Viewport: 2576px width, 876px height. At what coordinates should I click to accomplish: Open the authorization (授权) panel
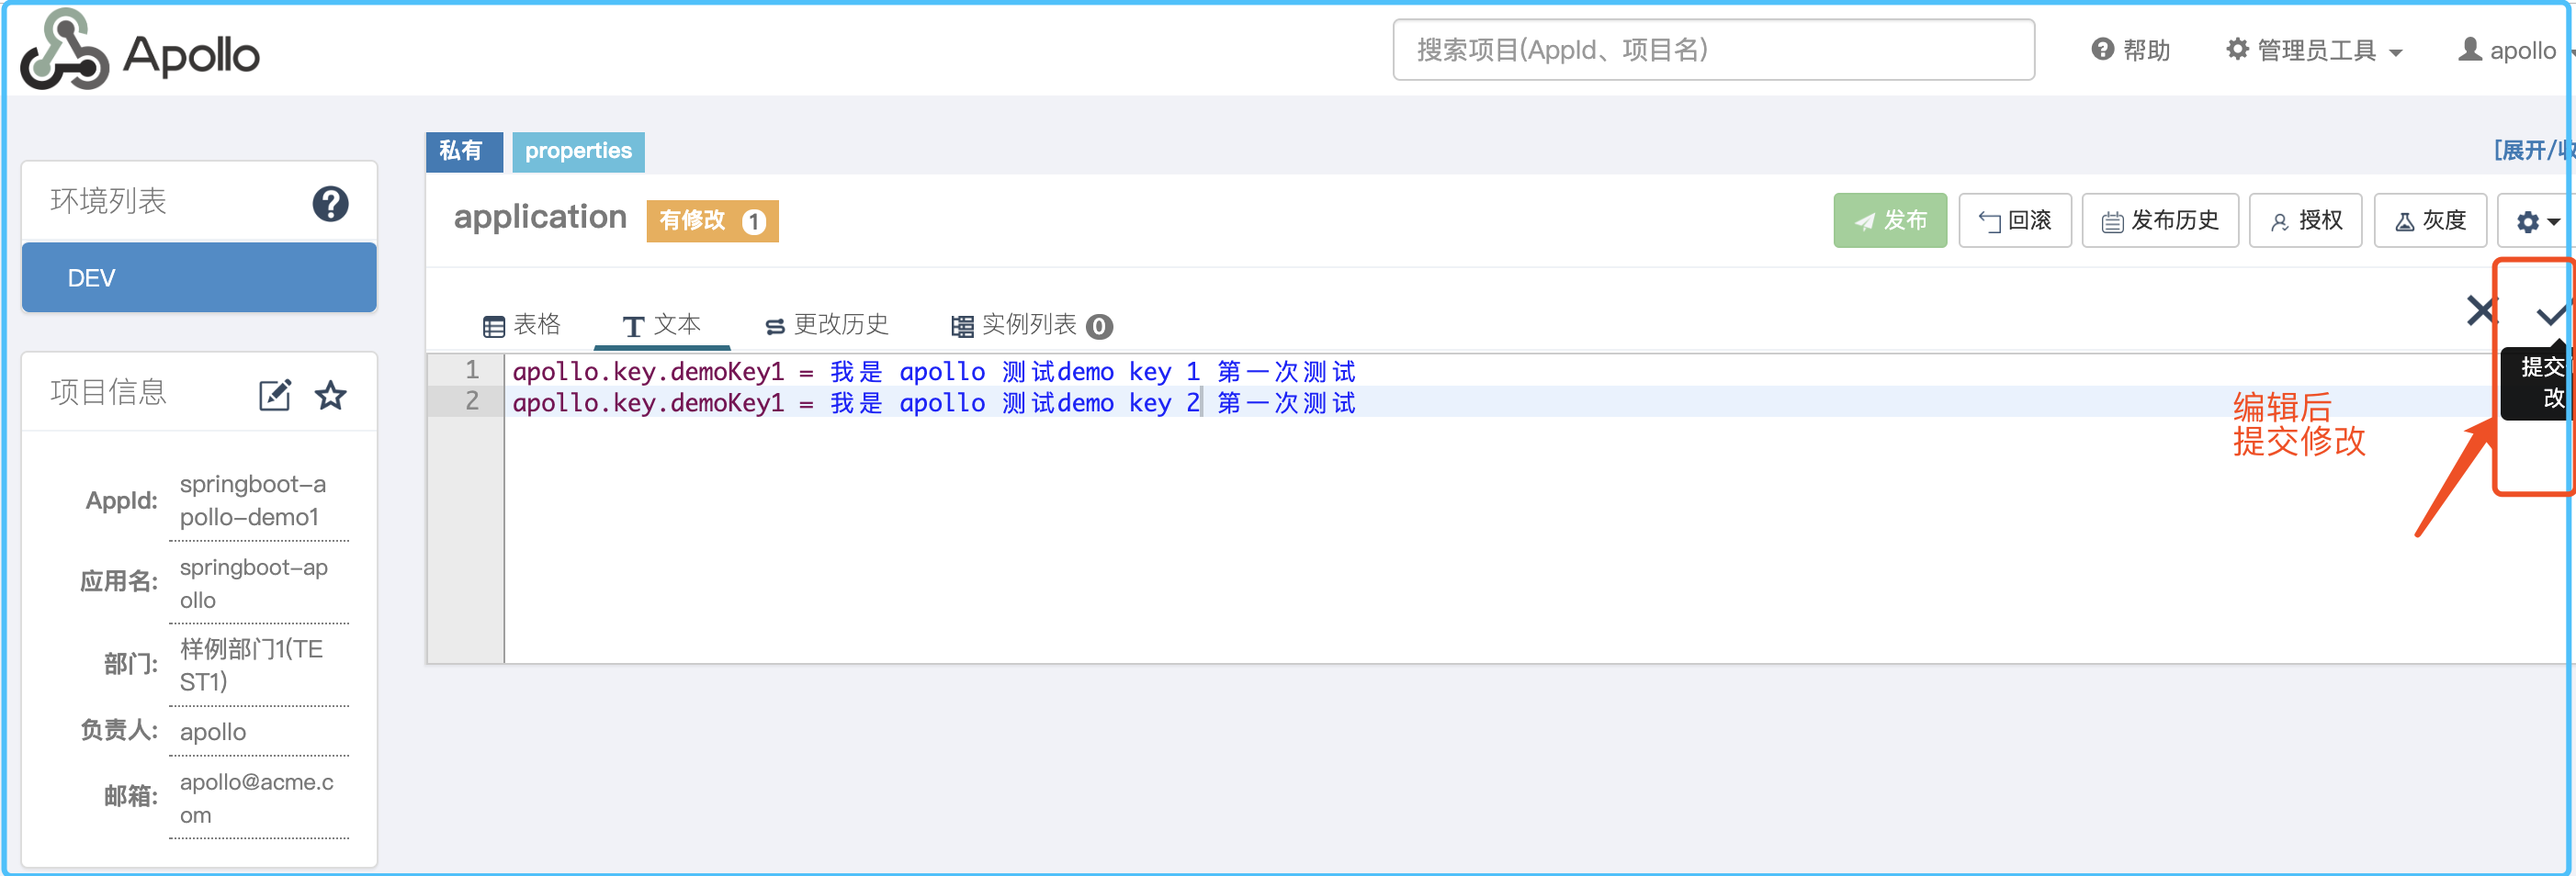2306,220
